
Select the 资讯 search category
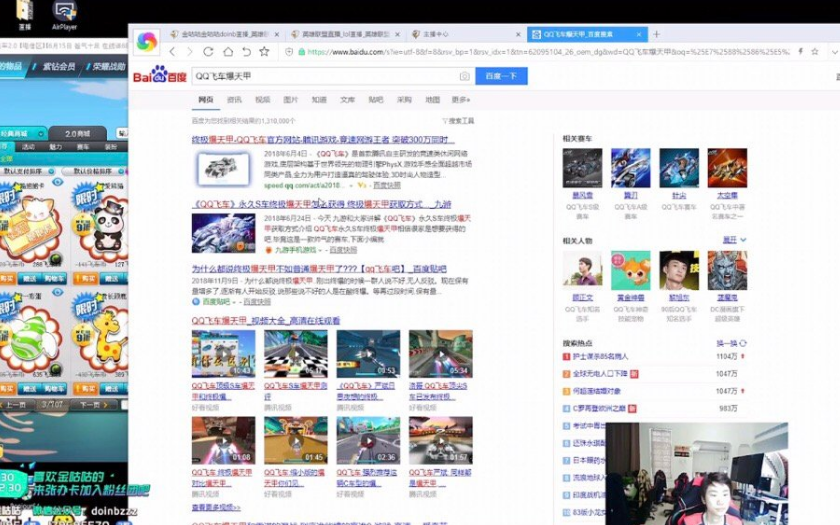tap(234, 100)
